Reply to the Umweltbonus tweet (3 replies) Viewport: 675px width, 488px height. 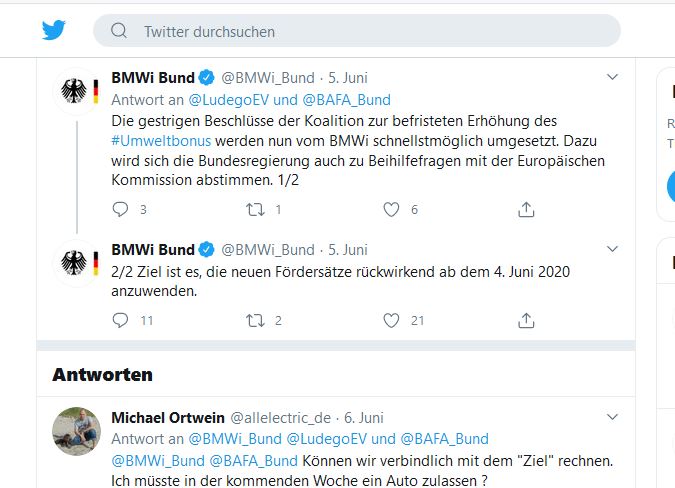120,210
